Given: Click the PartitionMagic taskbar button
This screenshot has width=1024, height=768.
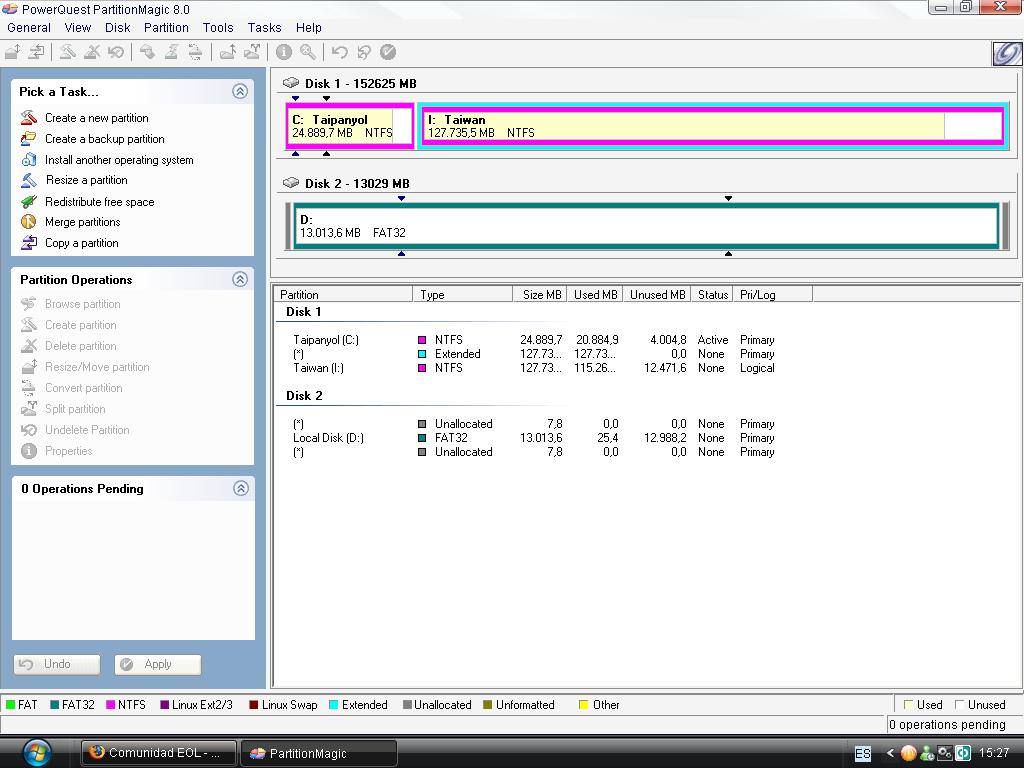Looking at the screenshot, I should 319,753.
